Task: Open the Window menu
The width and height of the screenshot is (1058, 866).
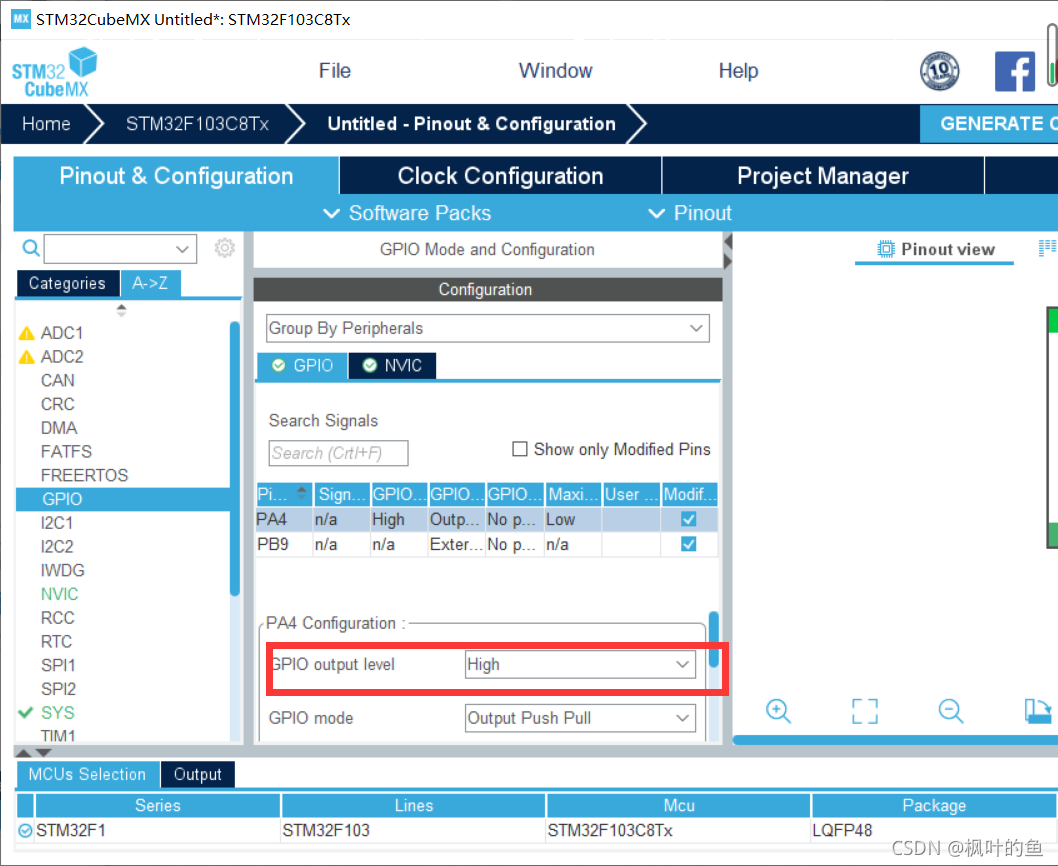Action: coord(555,71)
